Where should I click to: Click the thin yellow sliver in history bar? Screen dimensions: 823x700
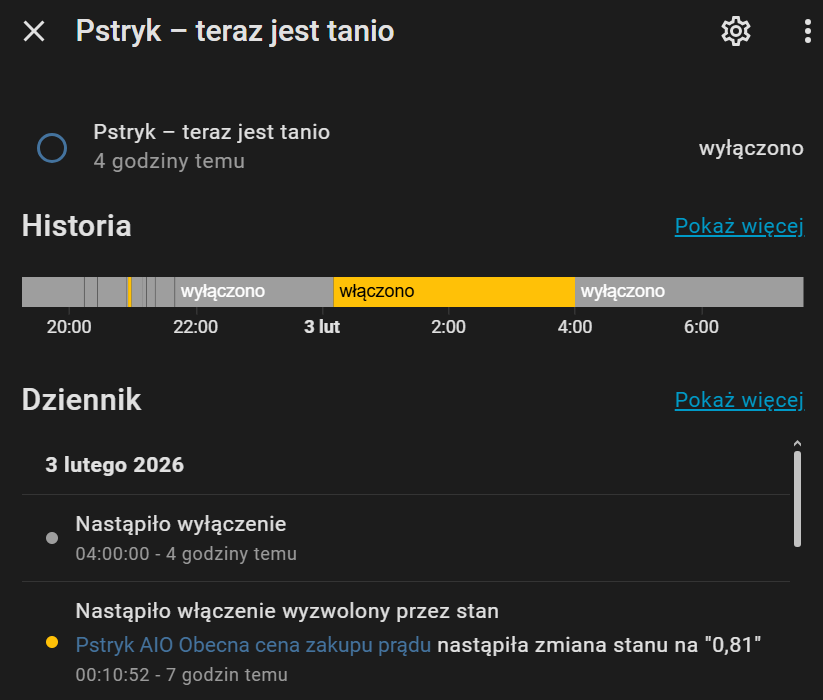pos(129,292)
